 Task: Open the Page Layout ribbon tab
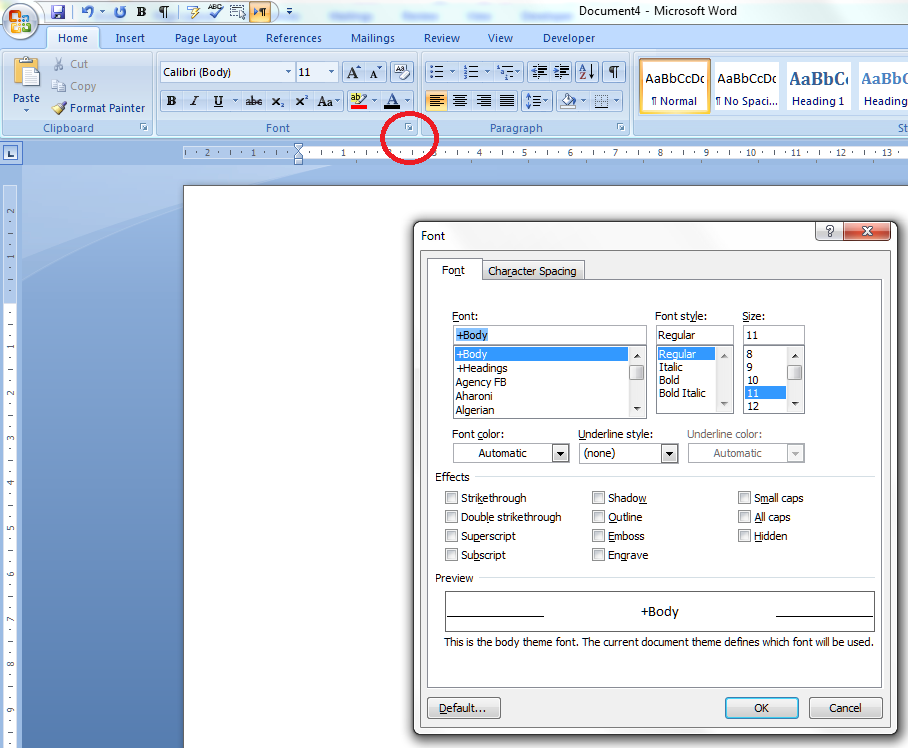click(205, 38)
